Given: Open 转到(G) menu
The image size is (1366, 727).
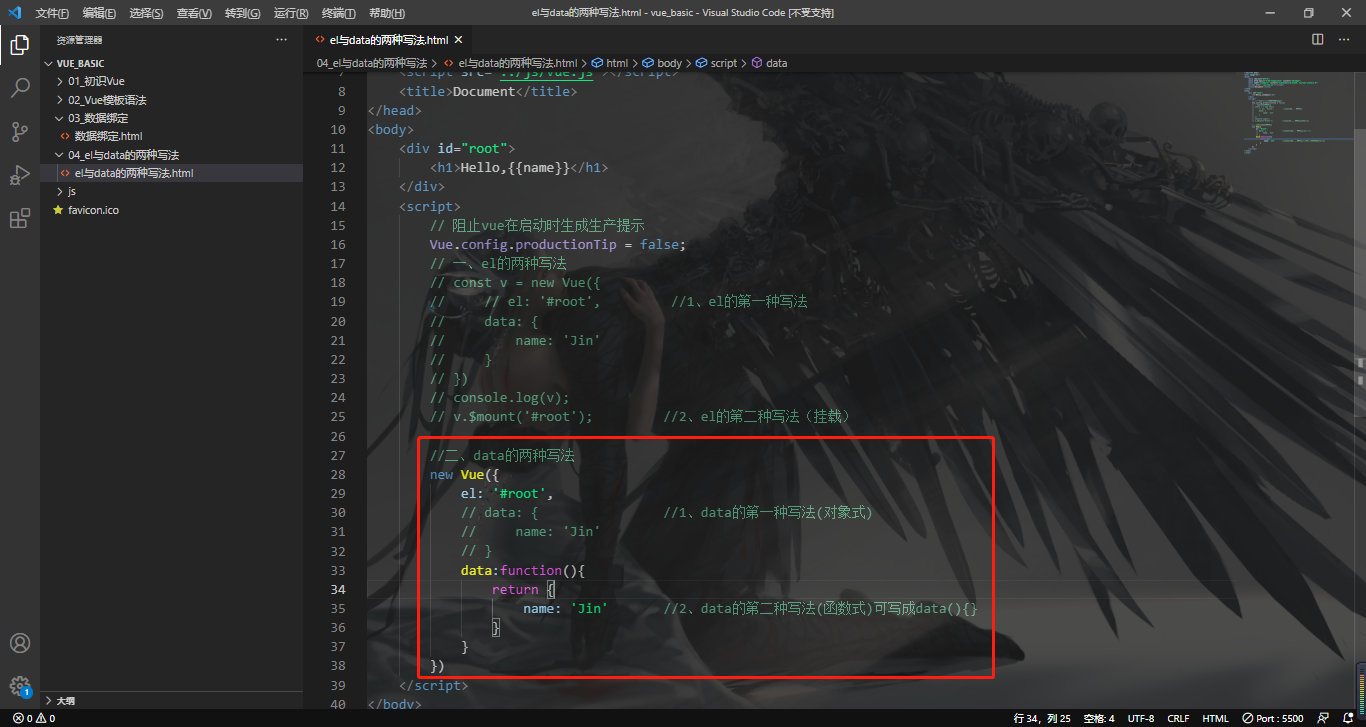Looking at the screenshot, I should tap(242, 13).
